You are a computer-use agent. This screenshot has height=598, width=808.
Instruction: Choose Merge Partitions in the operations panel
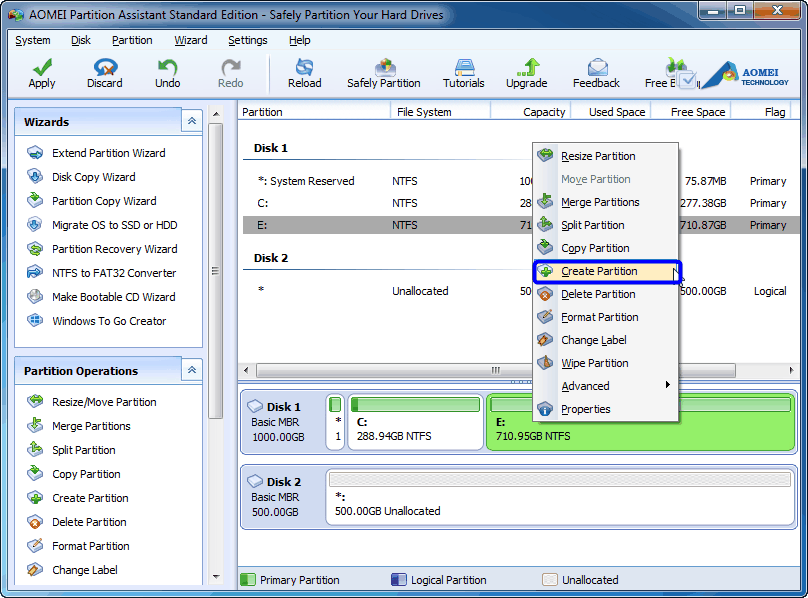79,426
